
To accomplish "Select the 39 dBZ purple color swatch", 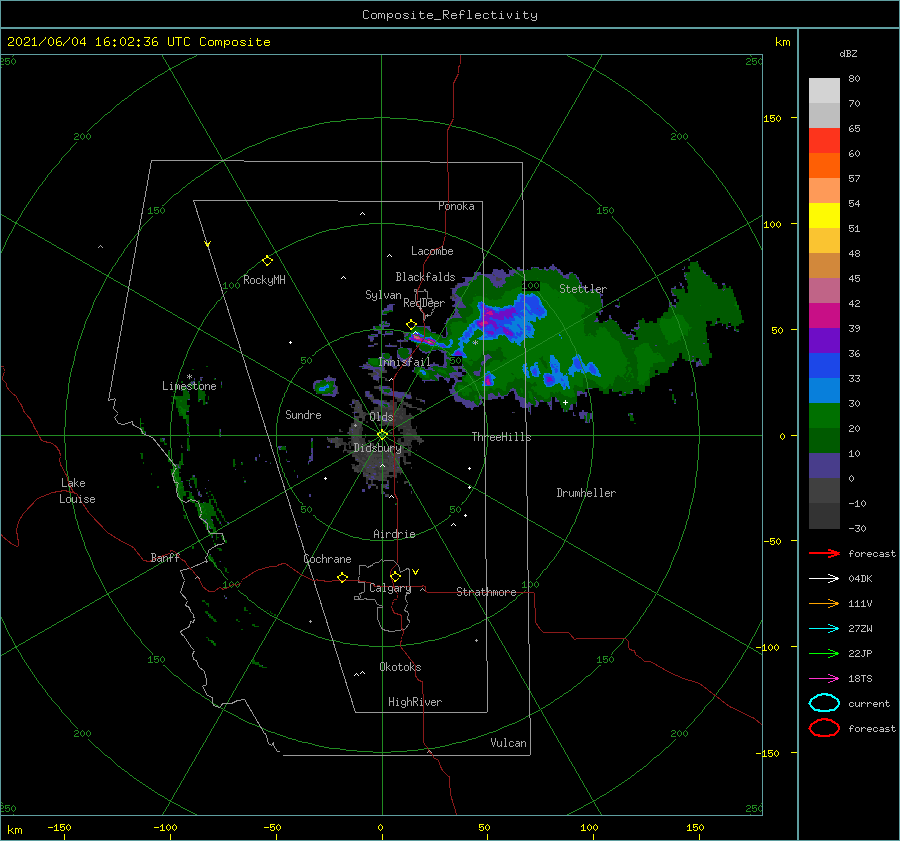I will point(824,340).
